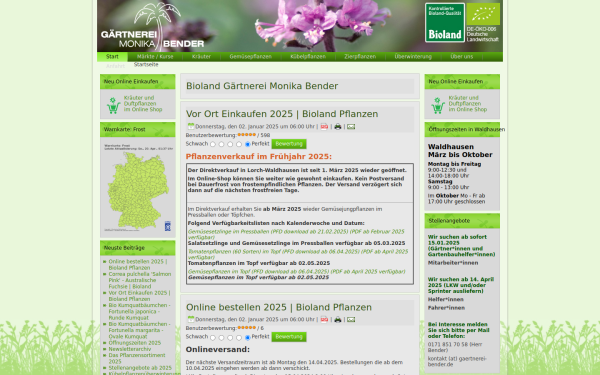The image size is (600, 375).
Task: Open sidebar Vor Ort Einkaufen 2025 post link
Action: 139,296
